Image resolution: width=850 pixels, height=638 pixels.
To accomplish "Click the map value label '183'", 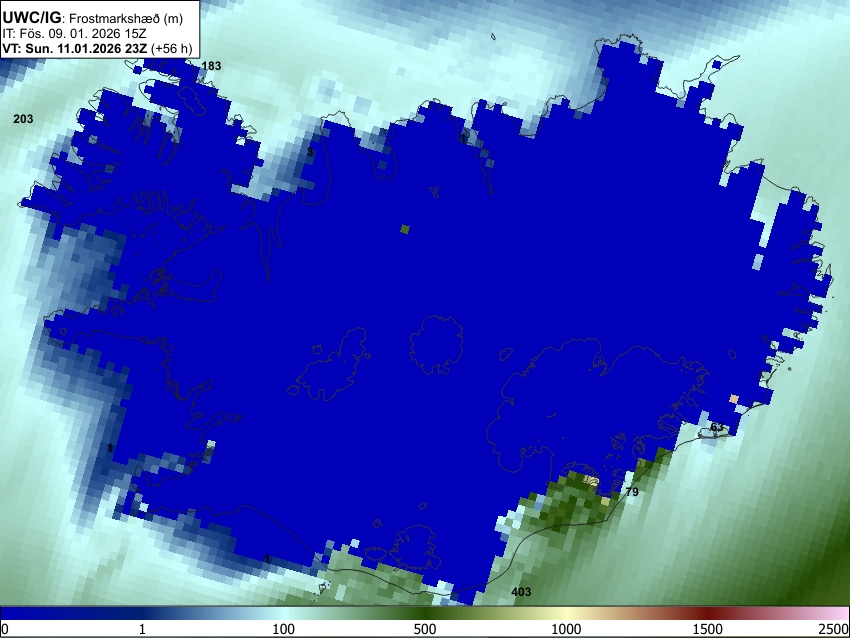I will [211, 66].
